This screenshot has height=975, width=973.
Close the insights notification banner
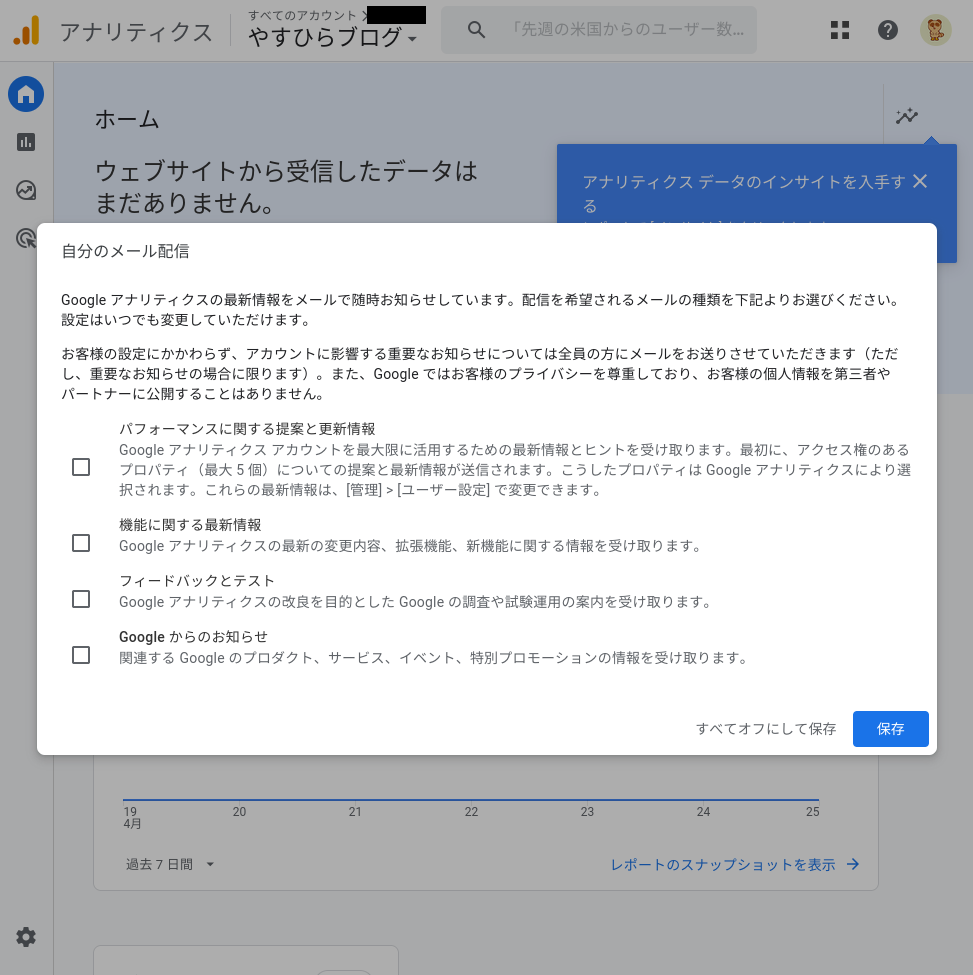pyautogui.click(x=920, y=181)
